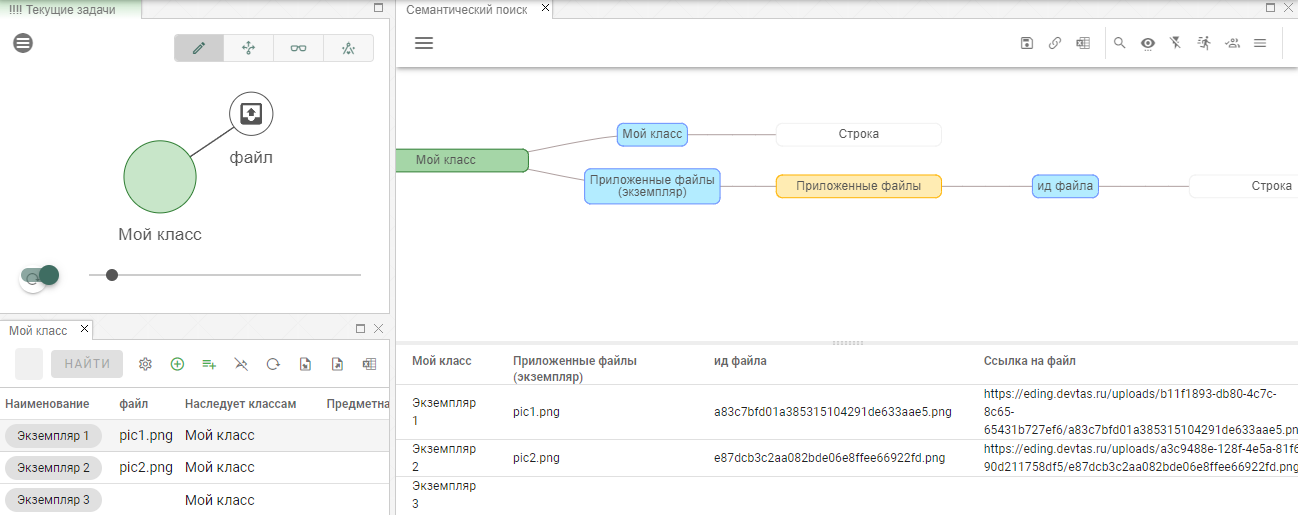Viewport: 1298px width, 515px height.
Task: Switch to the glasses view mode
Action: point(298,48)
